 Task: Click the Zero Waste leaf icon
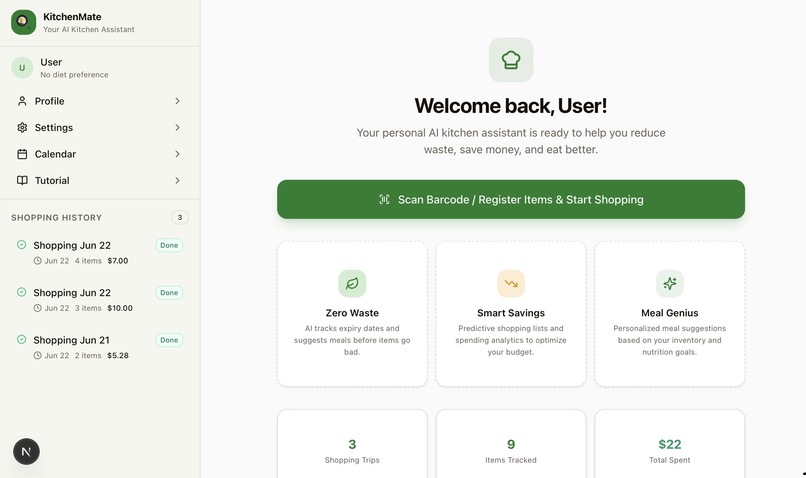352,283
